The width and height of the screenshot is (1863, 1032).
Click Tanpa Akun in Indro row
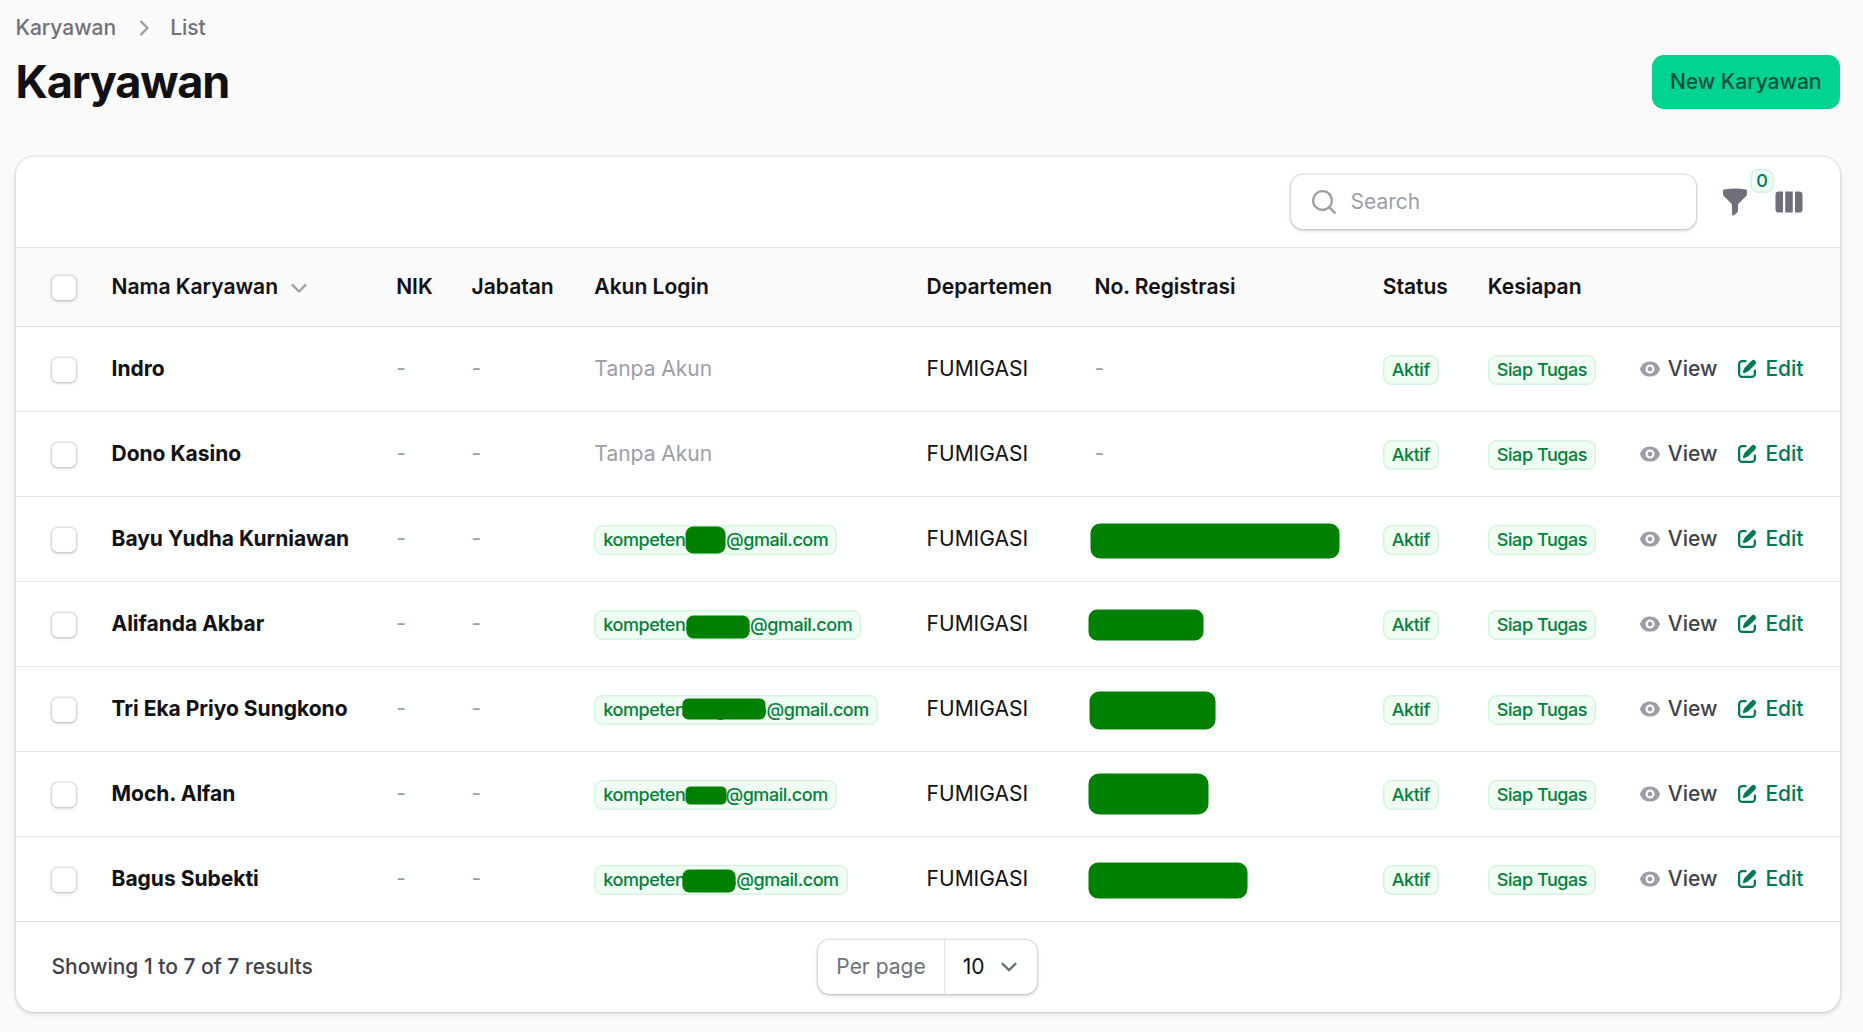653,369
